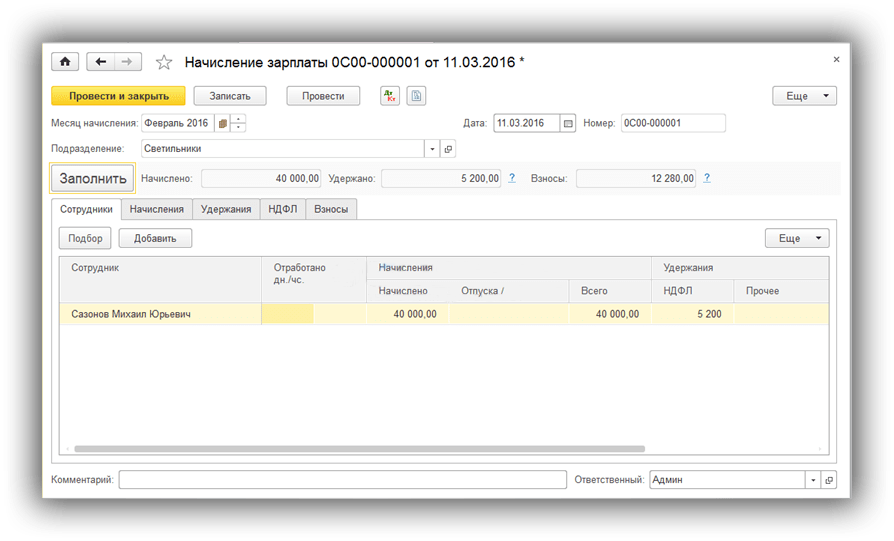Expand the Подразделение dropdown list
Image resolution: width=894 pixels, height=541 pixels.
pos(432,149)
